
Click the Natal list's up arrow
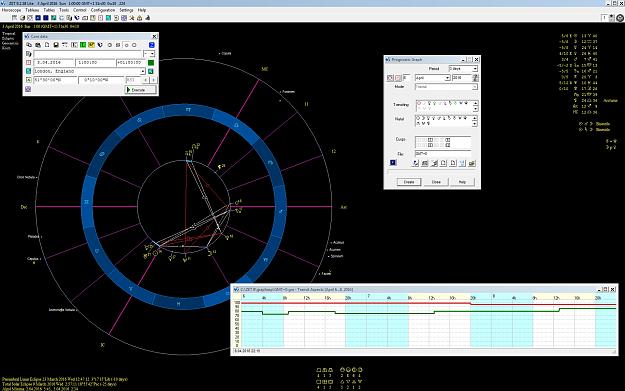(476, 118)
